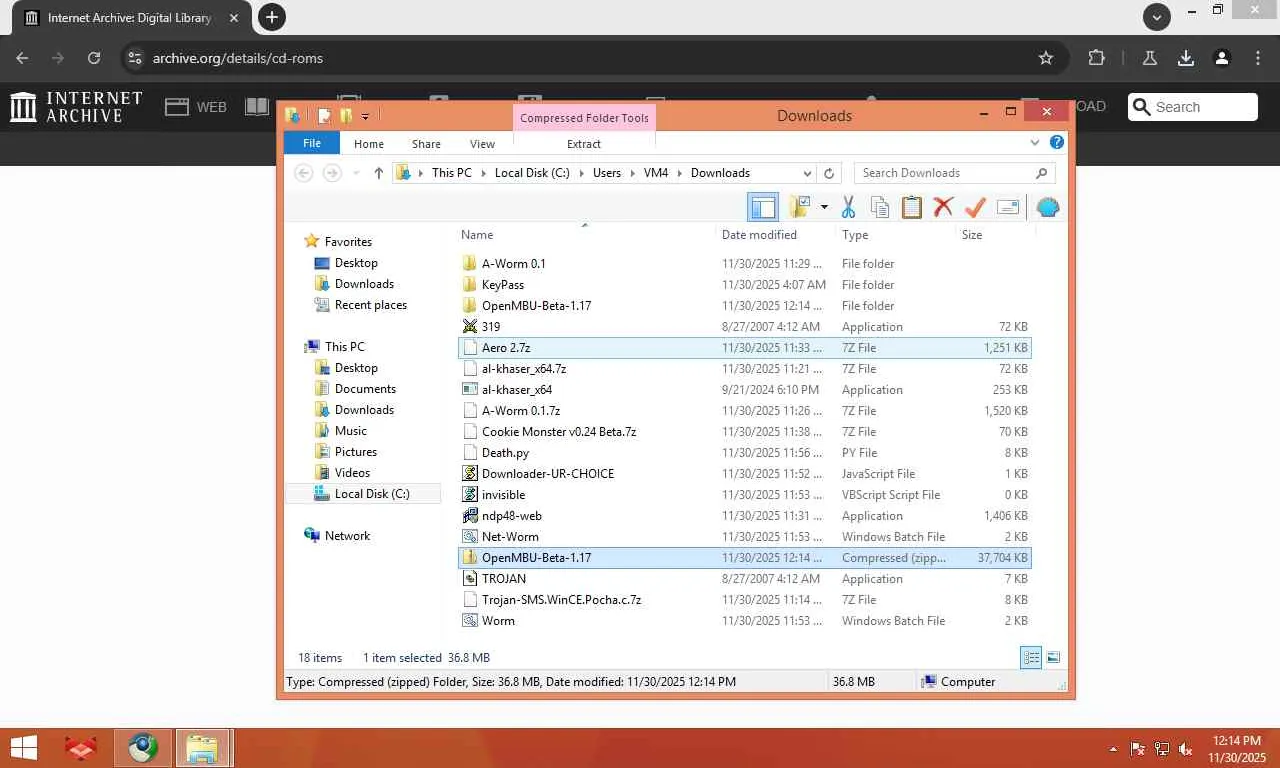Screen dimensions: 1280x768
Task: Click the orange checkmark toolbar icon
Action: (975, 207)
